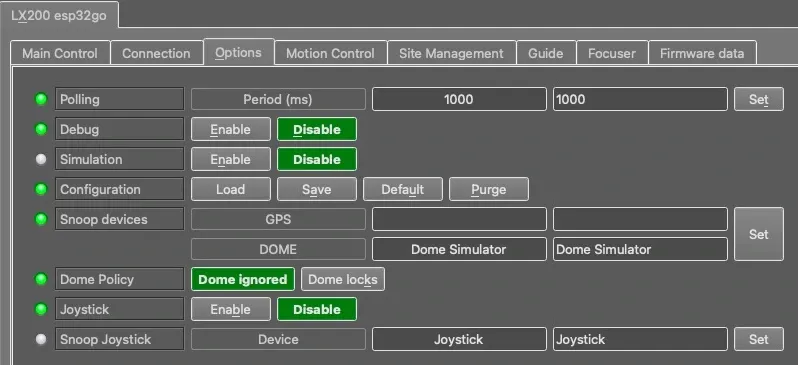
Task: Click the green LED next to Polling
Action: pos(41,99)
